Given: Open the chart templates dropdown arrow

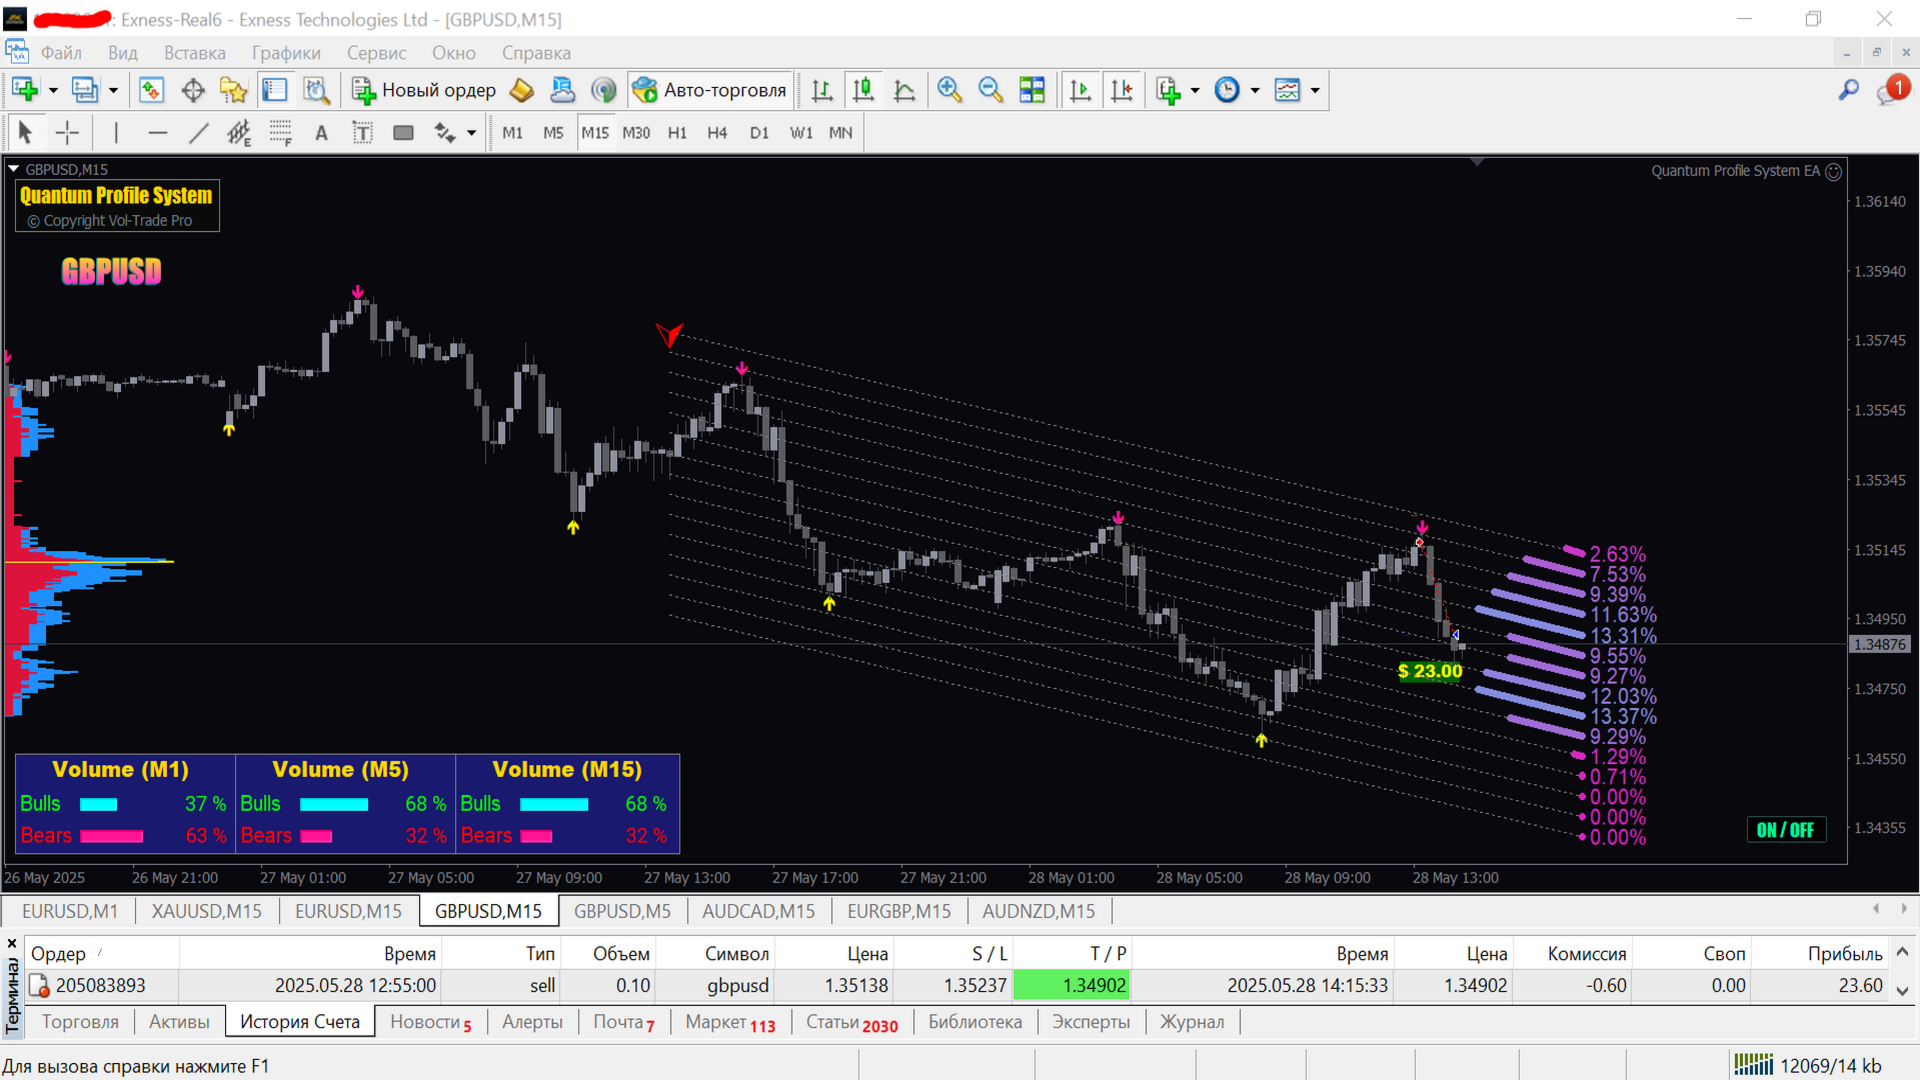Looking at the screenshot, I should coord(1315,90).
